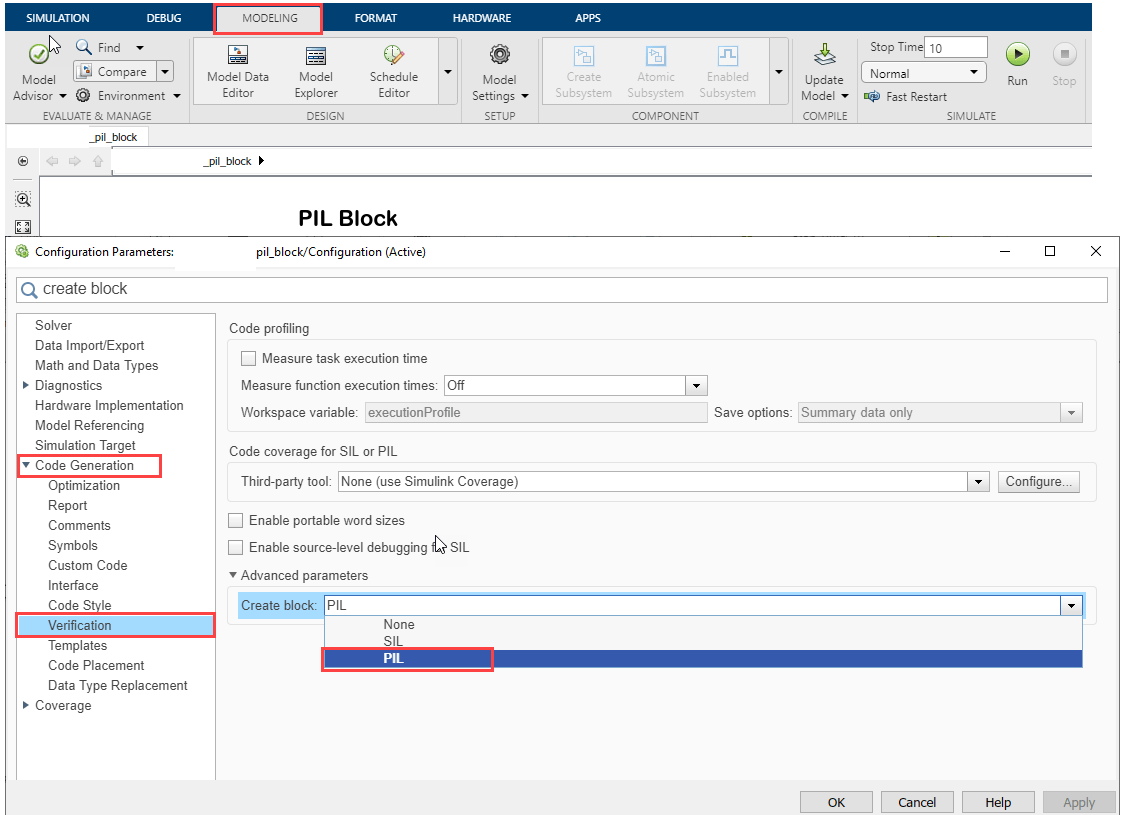Run the simulation with green play button
This screenshot has height=815, width=1127.
click(1017, 55)
